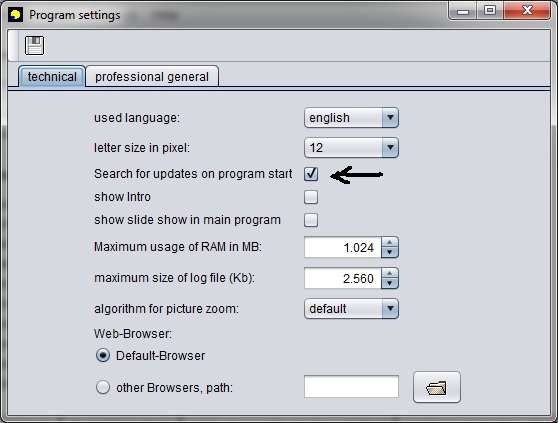Select the technical tab

52,76
